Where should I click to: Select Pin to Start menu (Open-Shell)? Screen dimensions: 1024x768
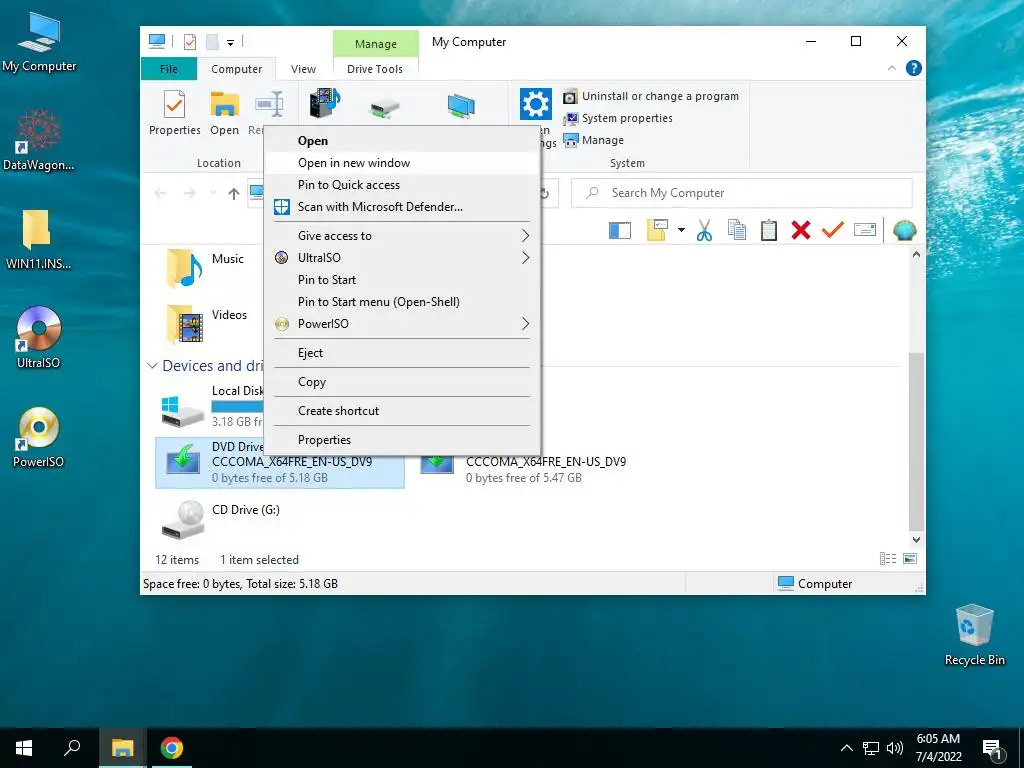click(402, 302)
